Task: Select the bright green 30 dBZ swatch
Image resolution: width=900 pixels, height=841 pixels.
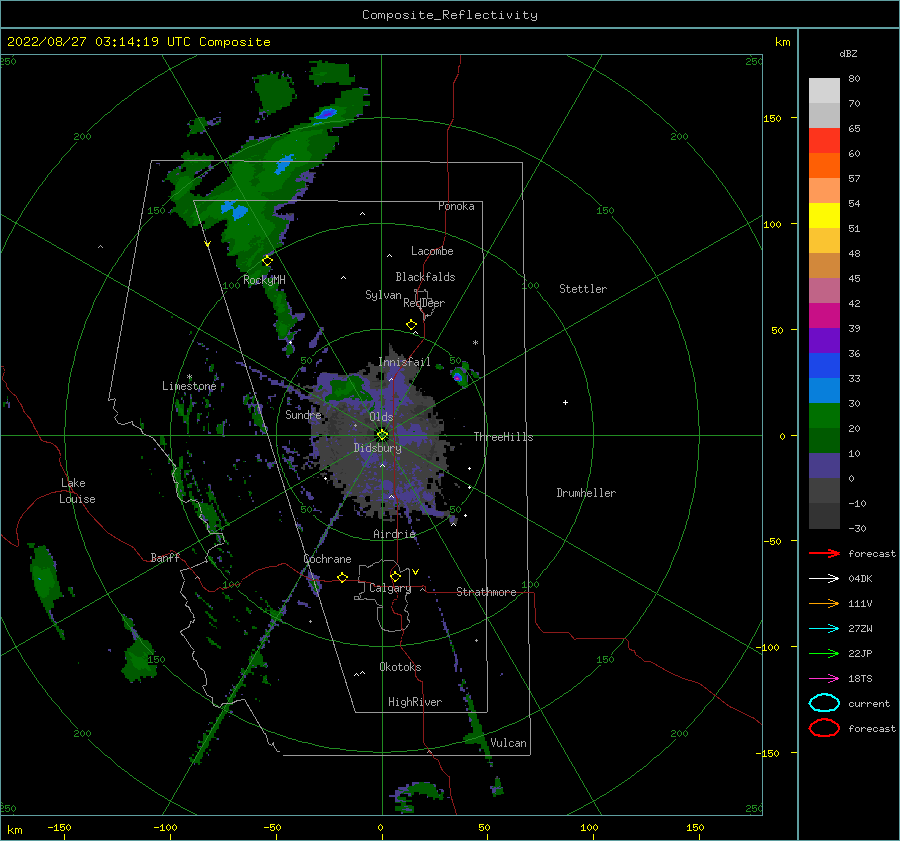Action: [x=824, y=416]
